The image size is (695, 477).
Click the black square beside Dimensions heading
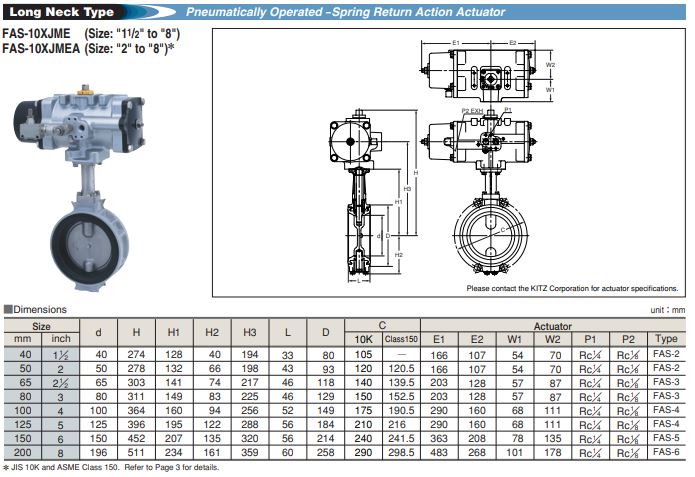(7, 310)
